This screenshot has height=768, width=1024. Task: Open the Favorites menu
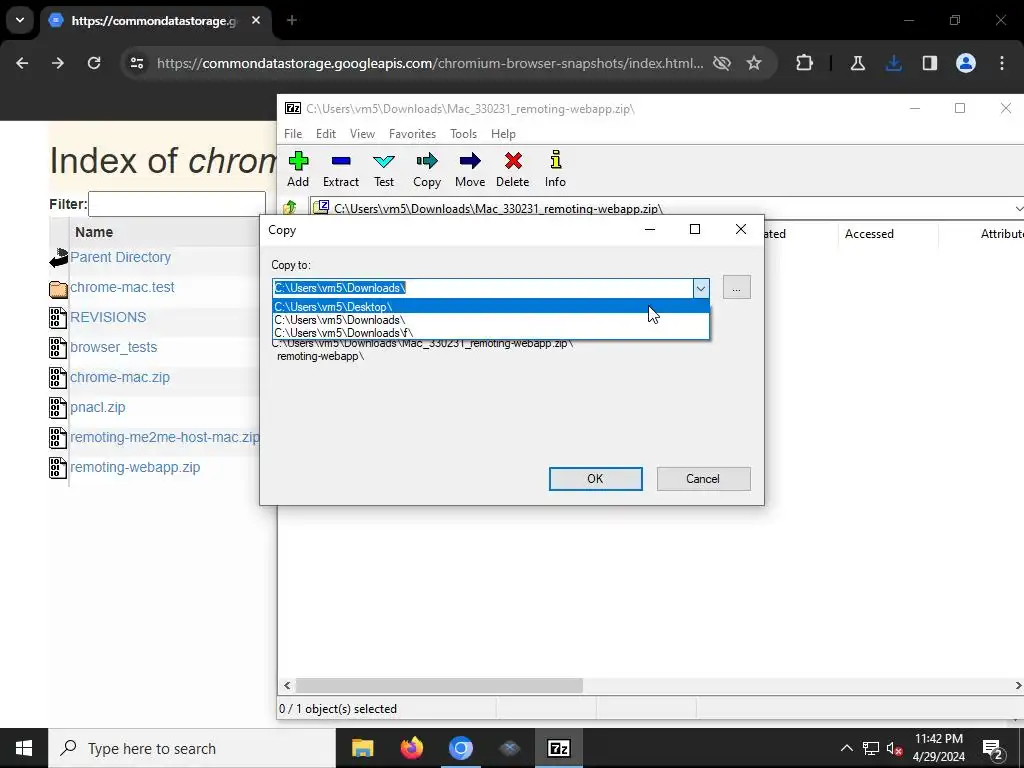(x=412, y=134)
